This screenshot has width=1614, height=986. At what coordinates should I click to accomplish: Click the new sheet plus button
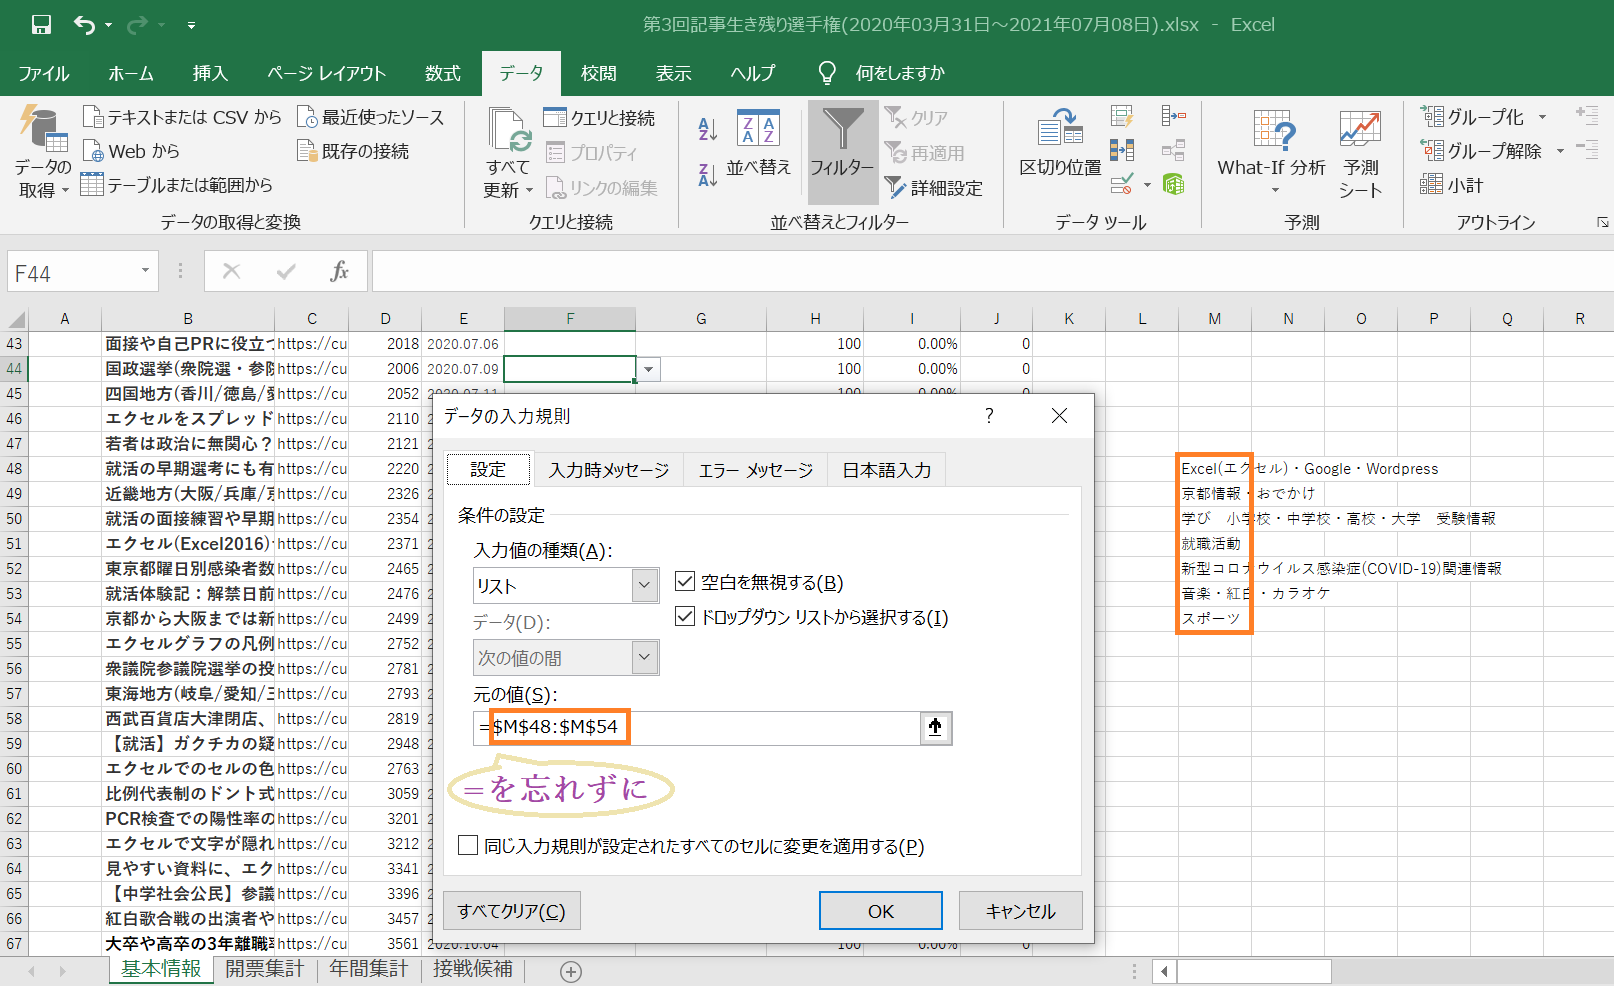point(571,971)
